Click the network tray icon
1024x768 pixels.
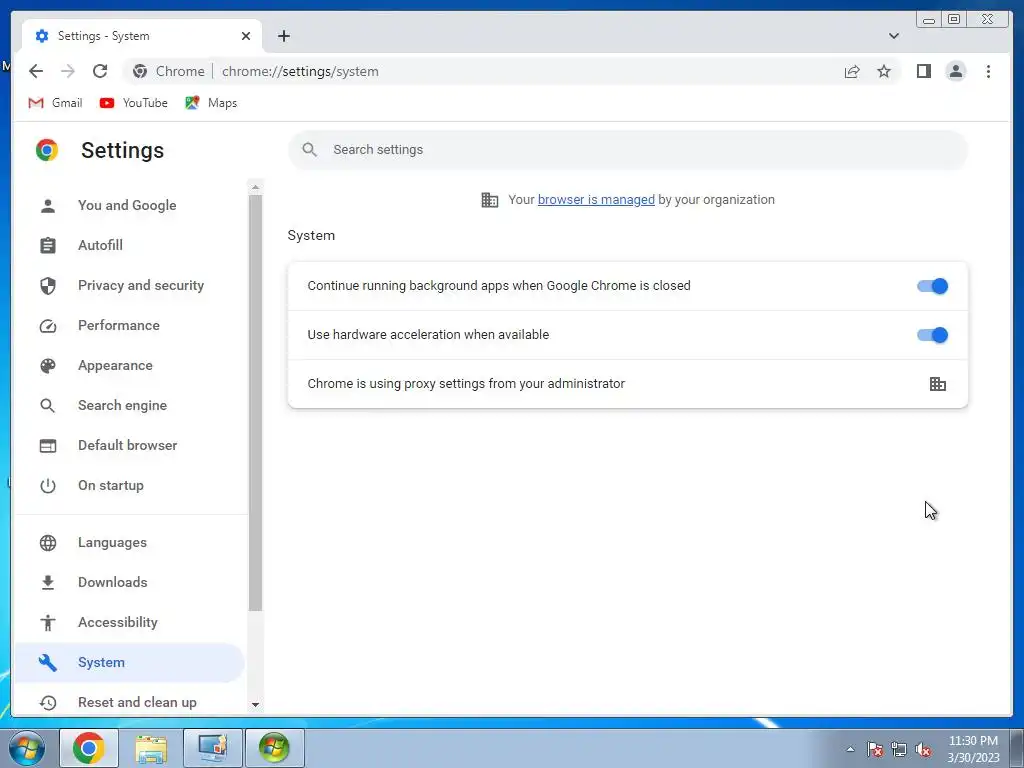pyautogui.click(x=899, y=749)
